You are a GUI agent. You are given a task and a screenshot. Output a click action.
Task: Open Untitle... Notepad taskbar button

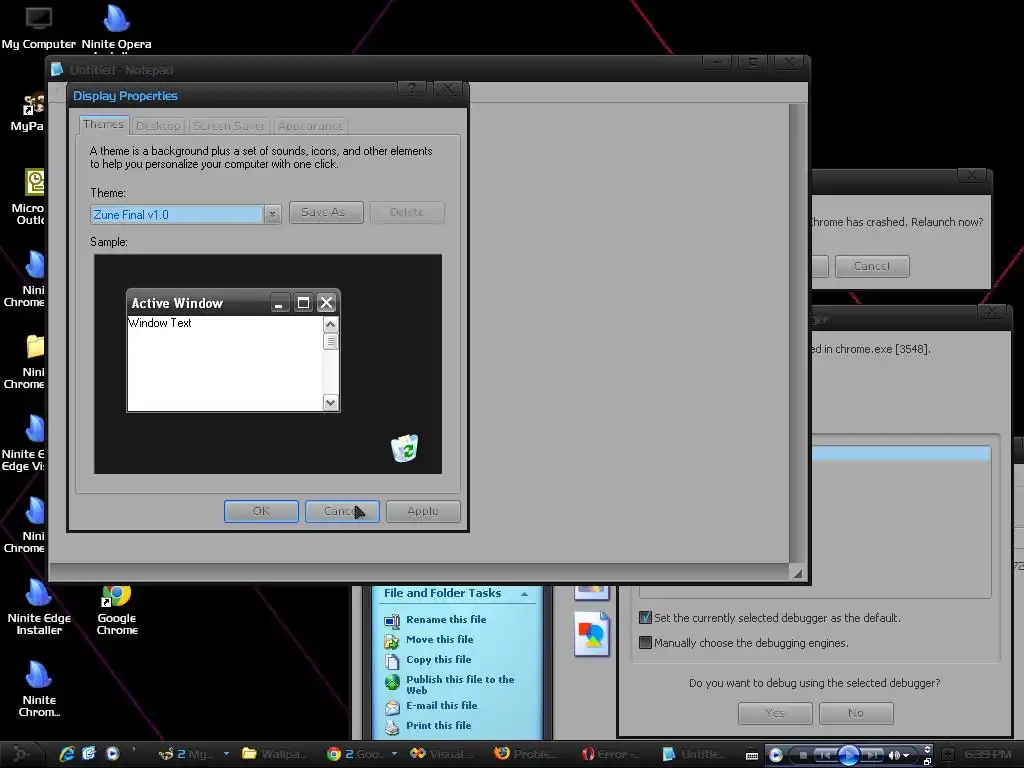tap(696, 754)
